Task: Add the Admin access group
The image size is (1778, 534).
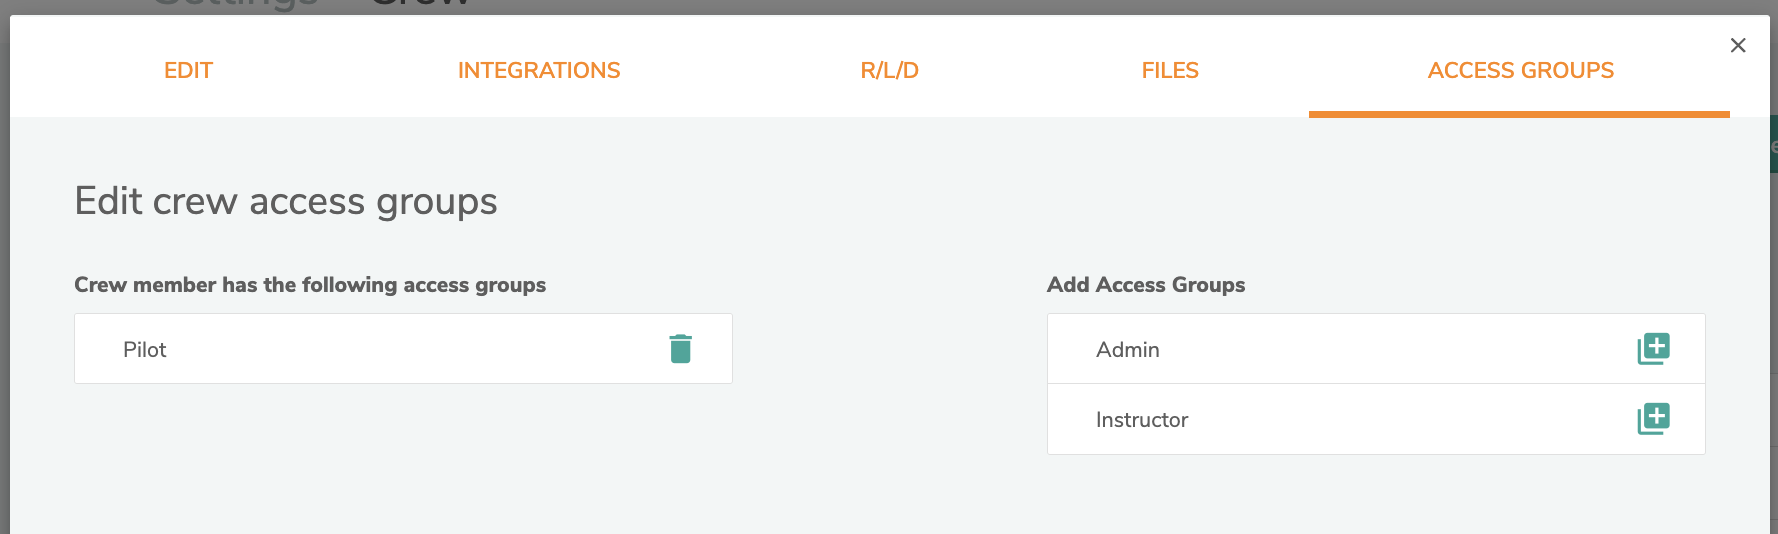Action: coord(1653,349)
